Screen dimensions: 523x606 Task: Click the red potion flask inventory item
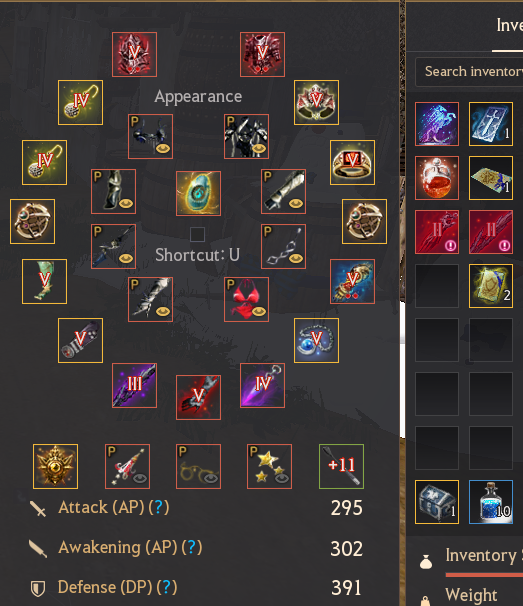tap(437, 178)
